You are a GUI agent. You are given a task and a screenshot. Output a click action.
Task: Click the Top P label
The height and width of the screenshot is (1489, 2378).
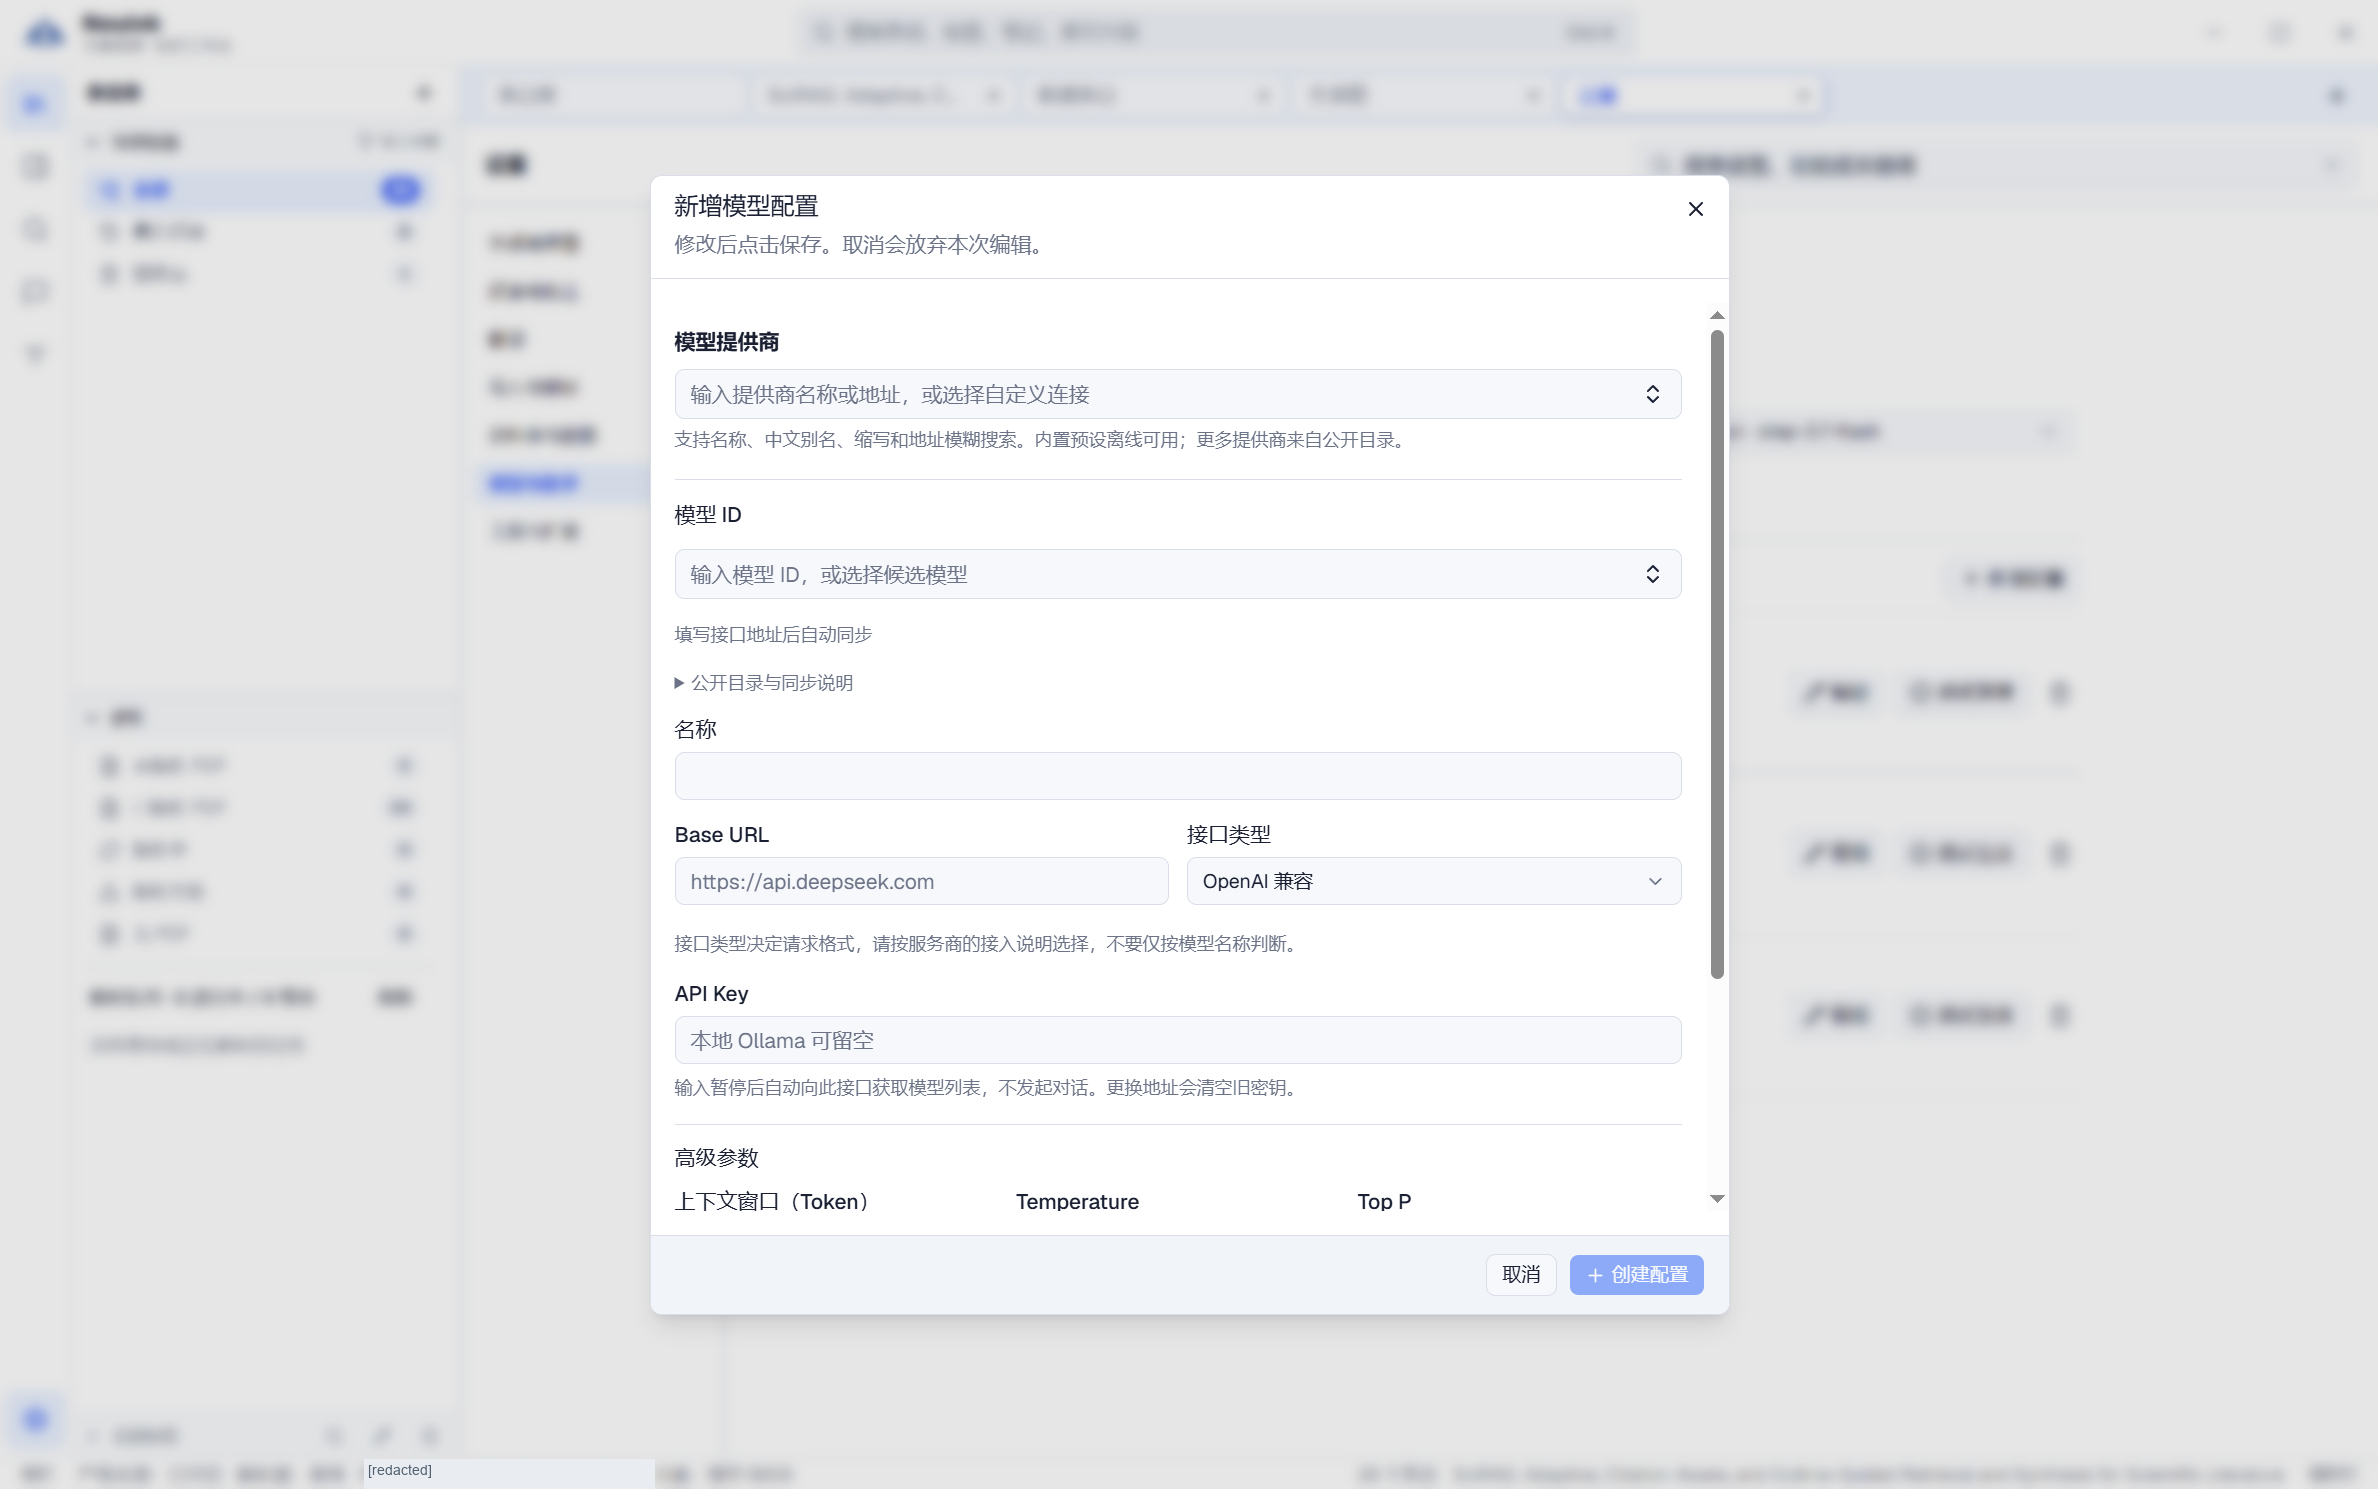1384,1201
